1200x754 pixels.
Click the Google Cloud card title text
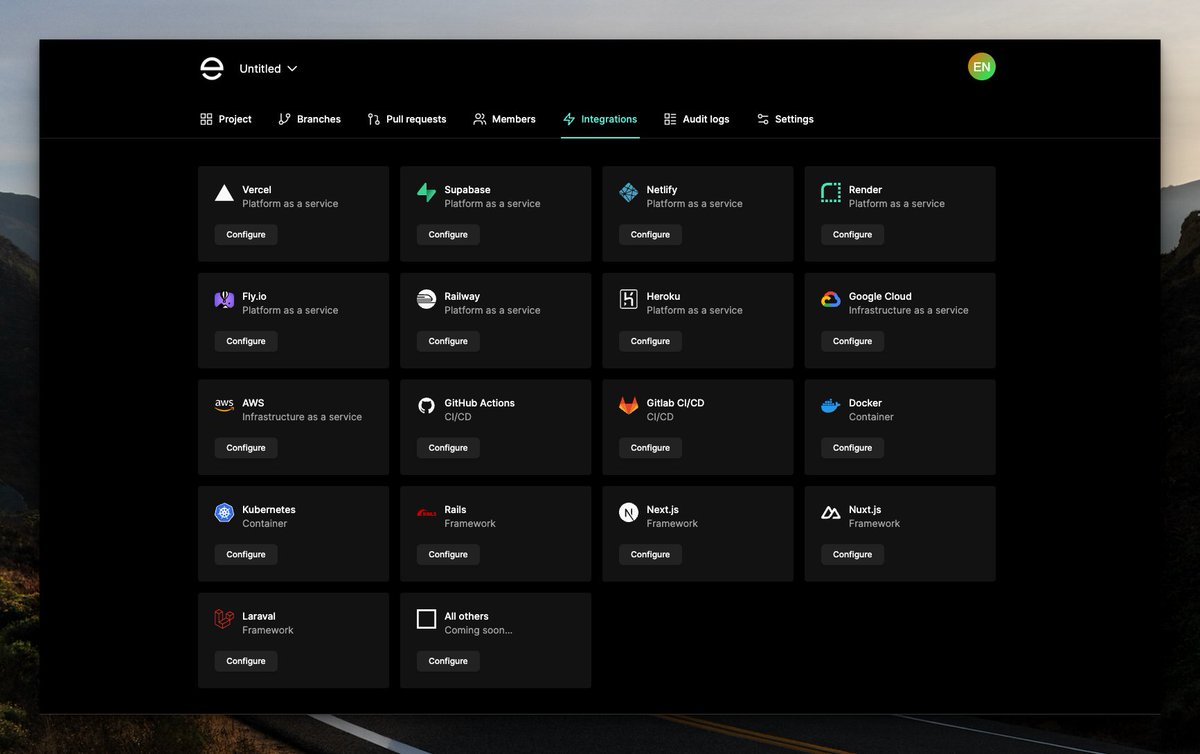[x=880, y=296]
